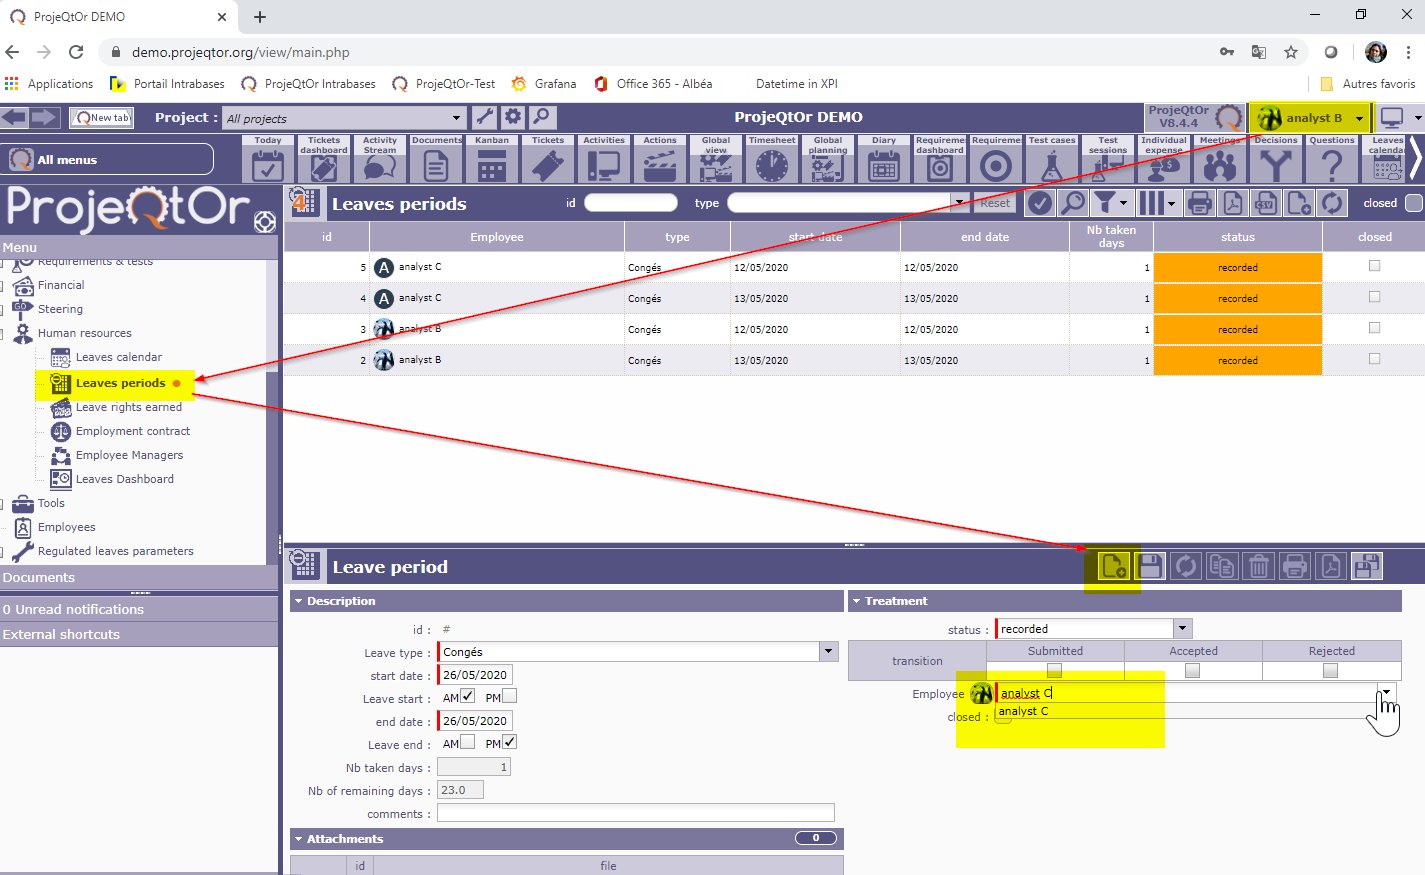The height and width of the screenshot is (875, 1425).
Task: Save the leave period with floppy icon
Action: click(x=1150, y=567)
